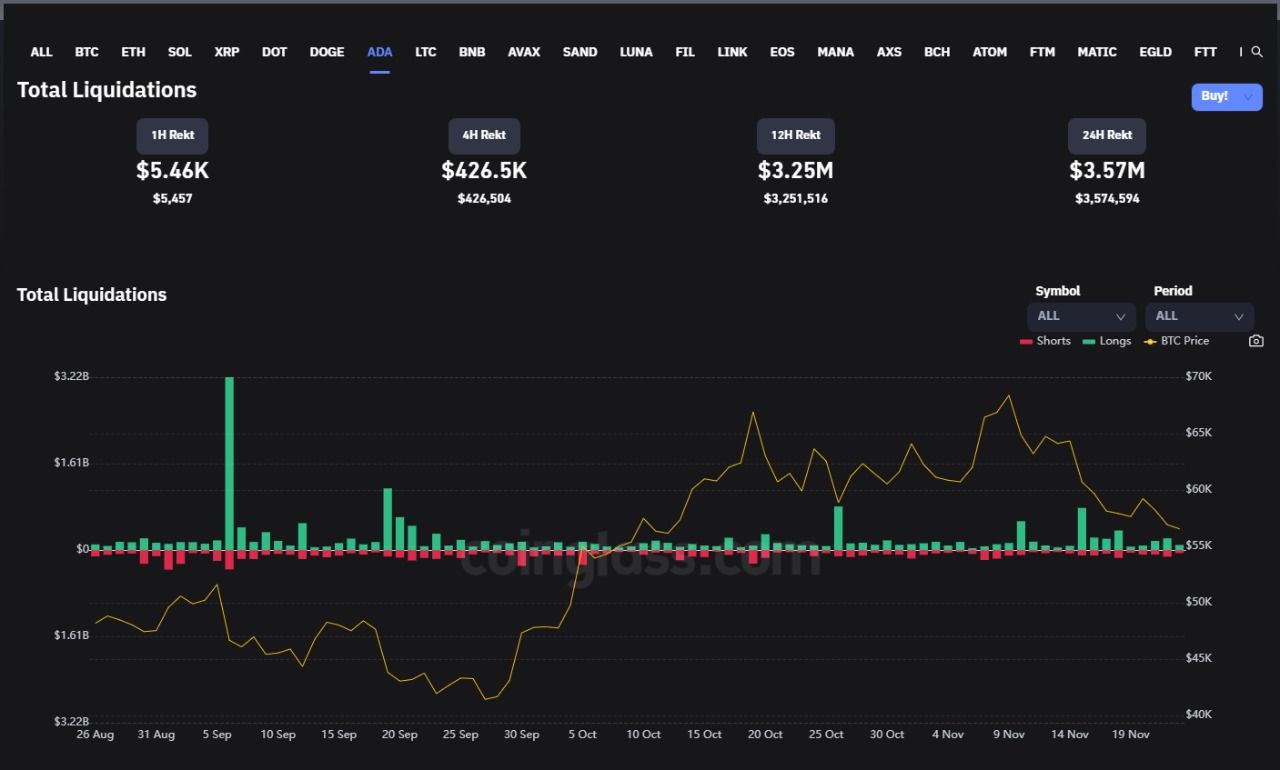Open the Period dropdown
This screenshot has width=1280, height=770.
pos(1199,316)
